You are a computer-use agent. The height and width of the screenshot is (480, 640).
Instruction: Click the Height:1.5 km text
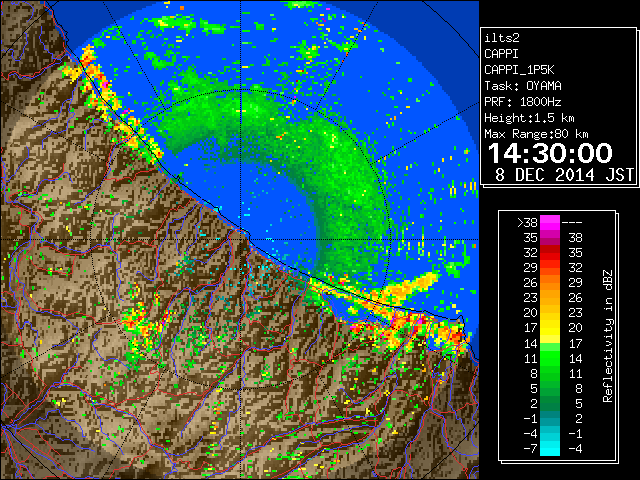pos(529,118)
